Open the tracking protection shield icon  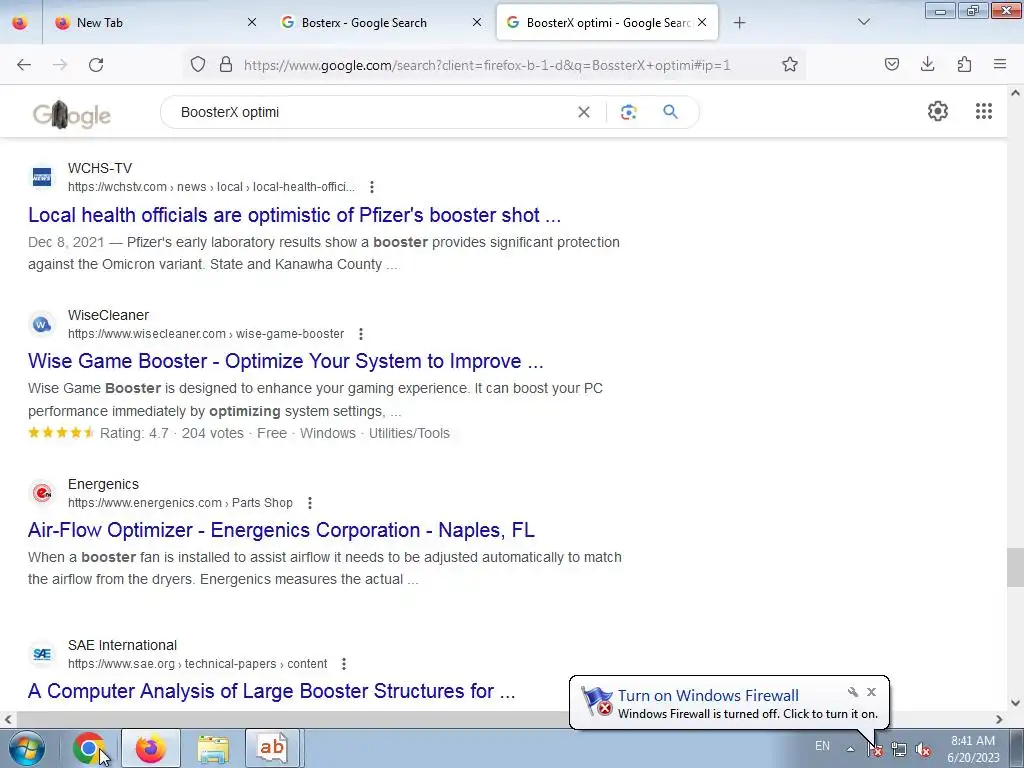point(198,65)
